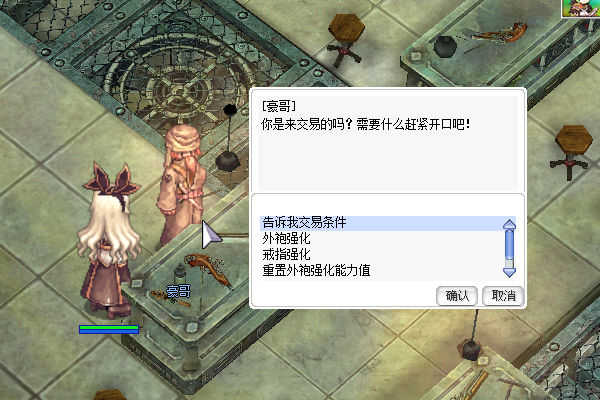Image resolution: width=600 pixels, height=400 pixels.
Task: Click the blue scrollbar thumb
Action: (509, 244)
